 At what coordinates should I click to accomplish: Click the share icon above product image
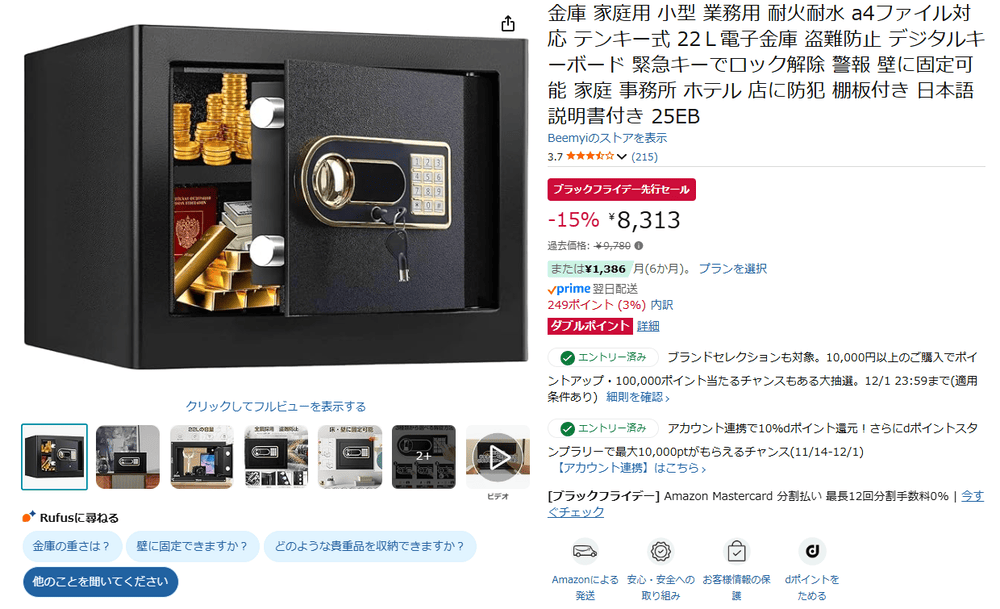click(508, 24)
